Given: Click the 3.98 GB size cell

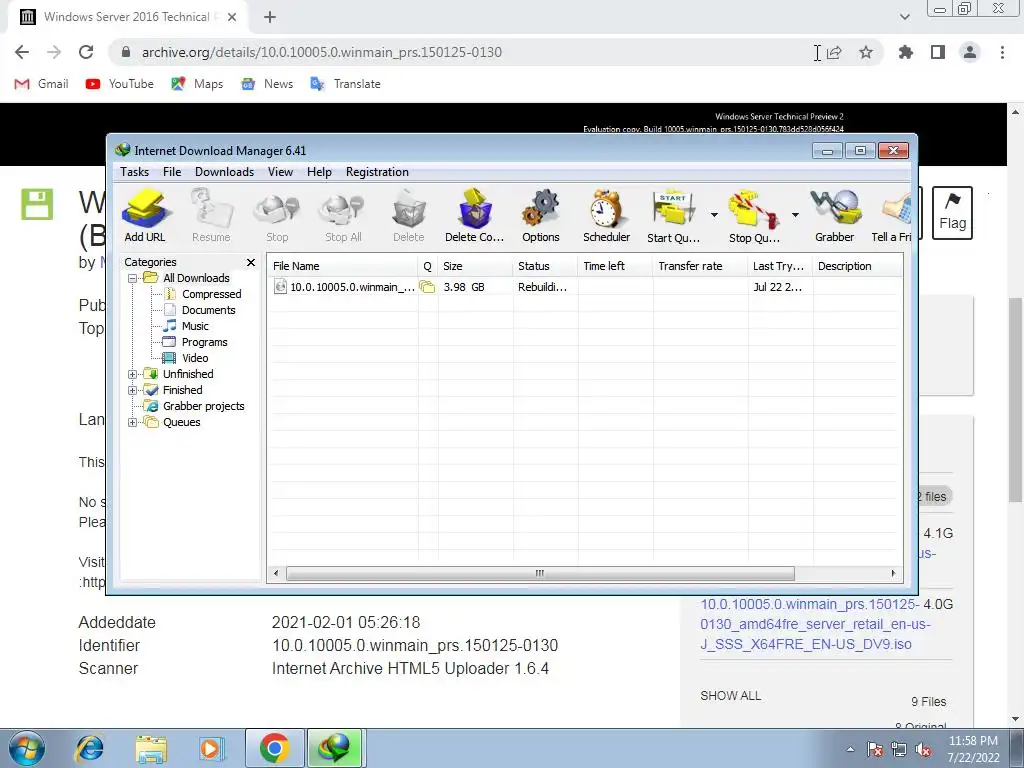Looking at the screenshot, I should 464,287.
